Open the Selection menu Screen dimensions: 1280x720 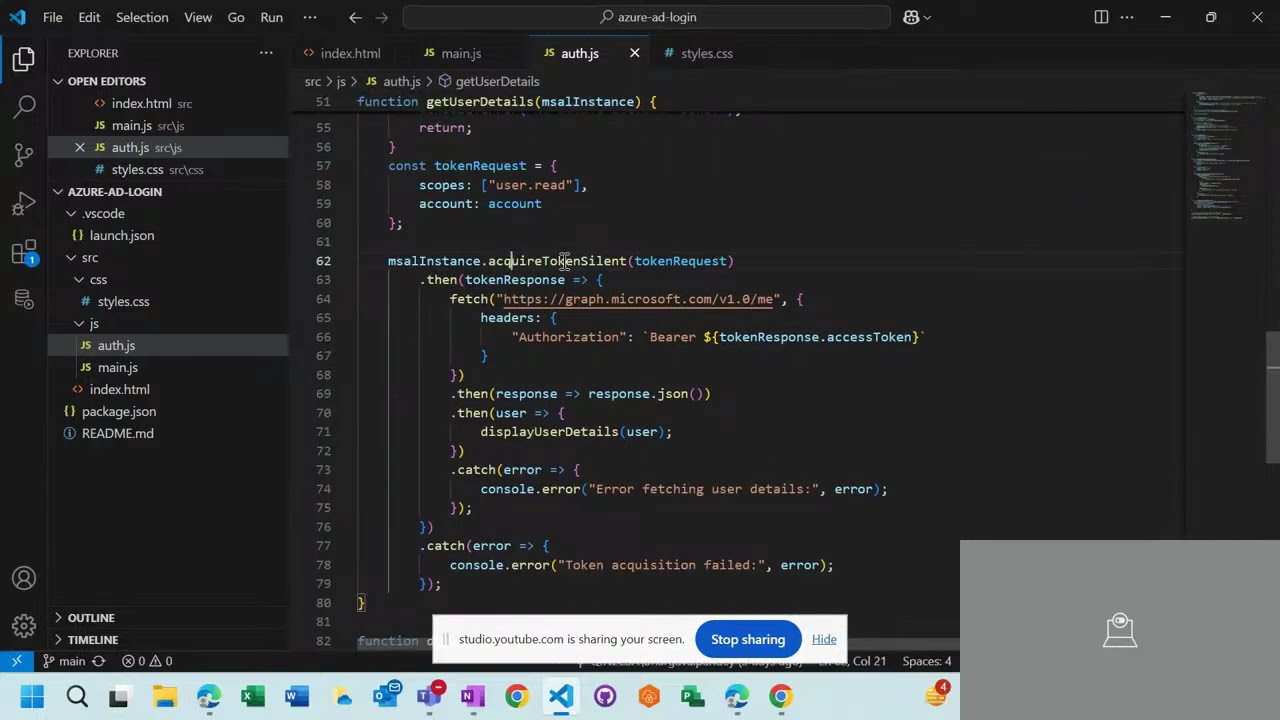coord(142,17)
